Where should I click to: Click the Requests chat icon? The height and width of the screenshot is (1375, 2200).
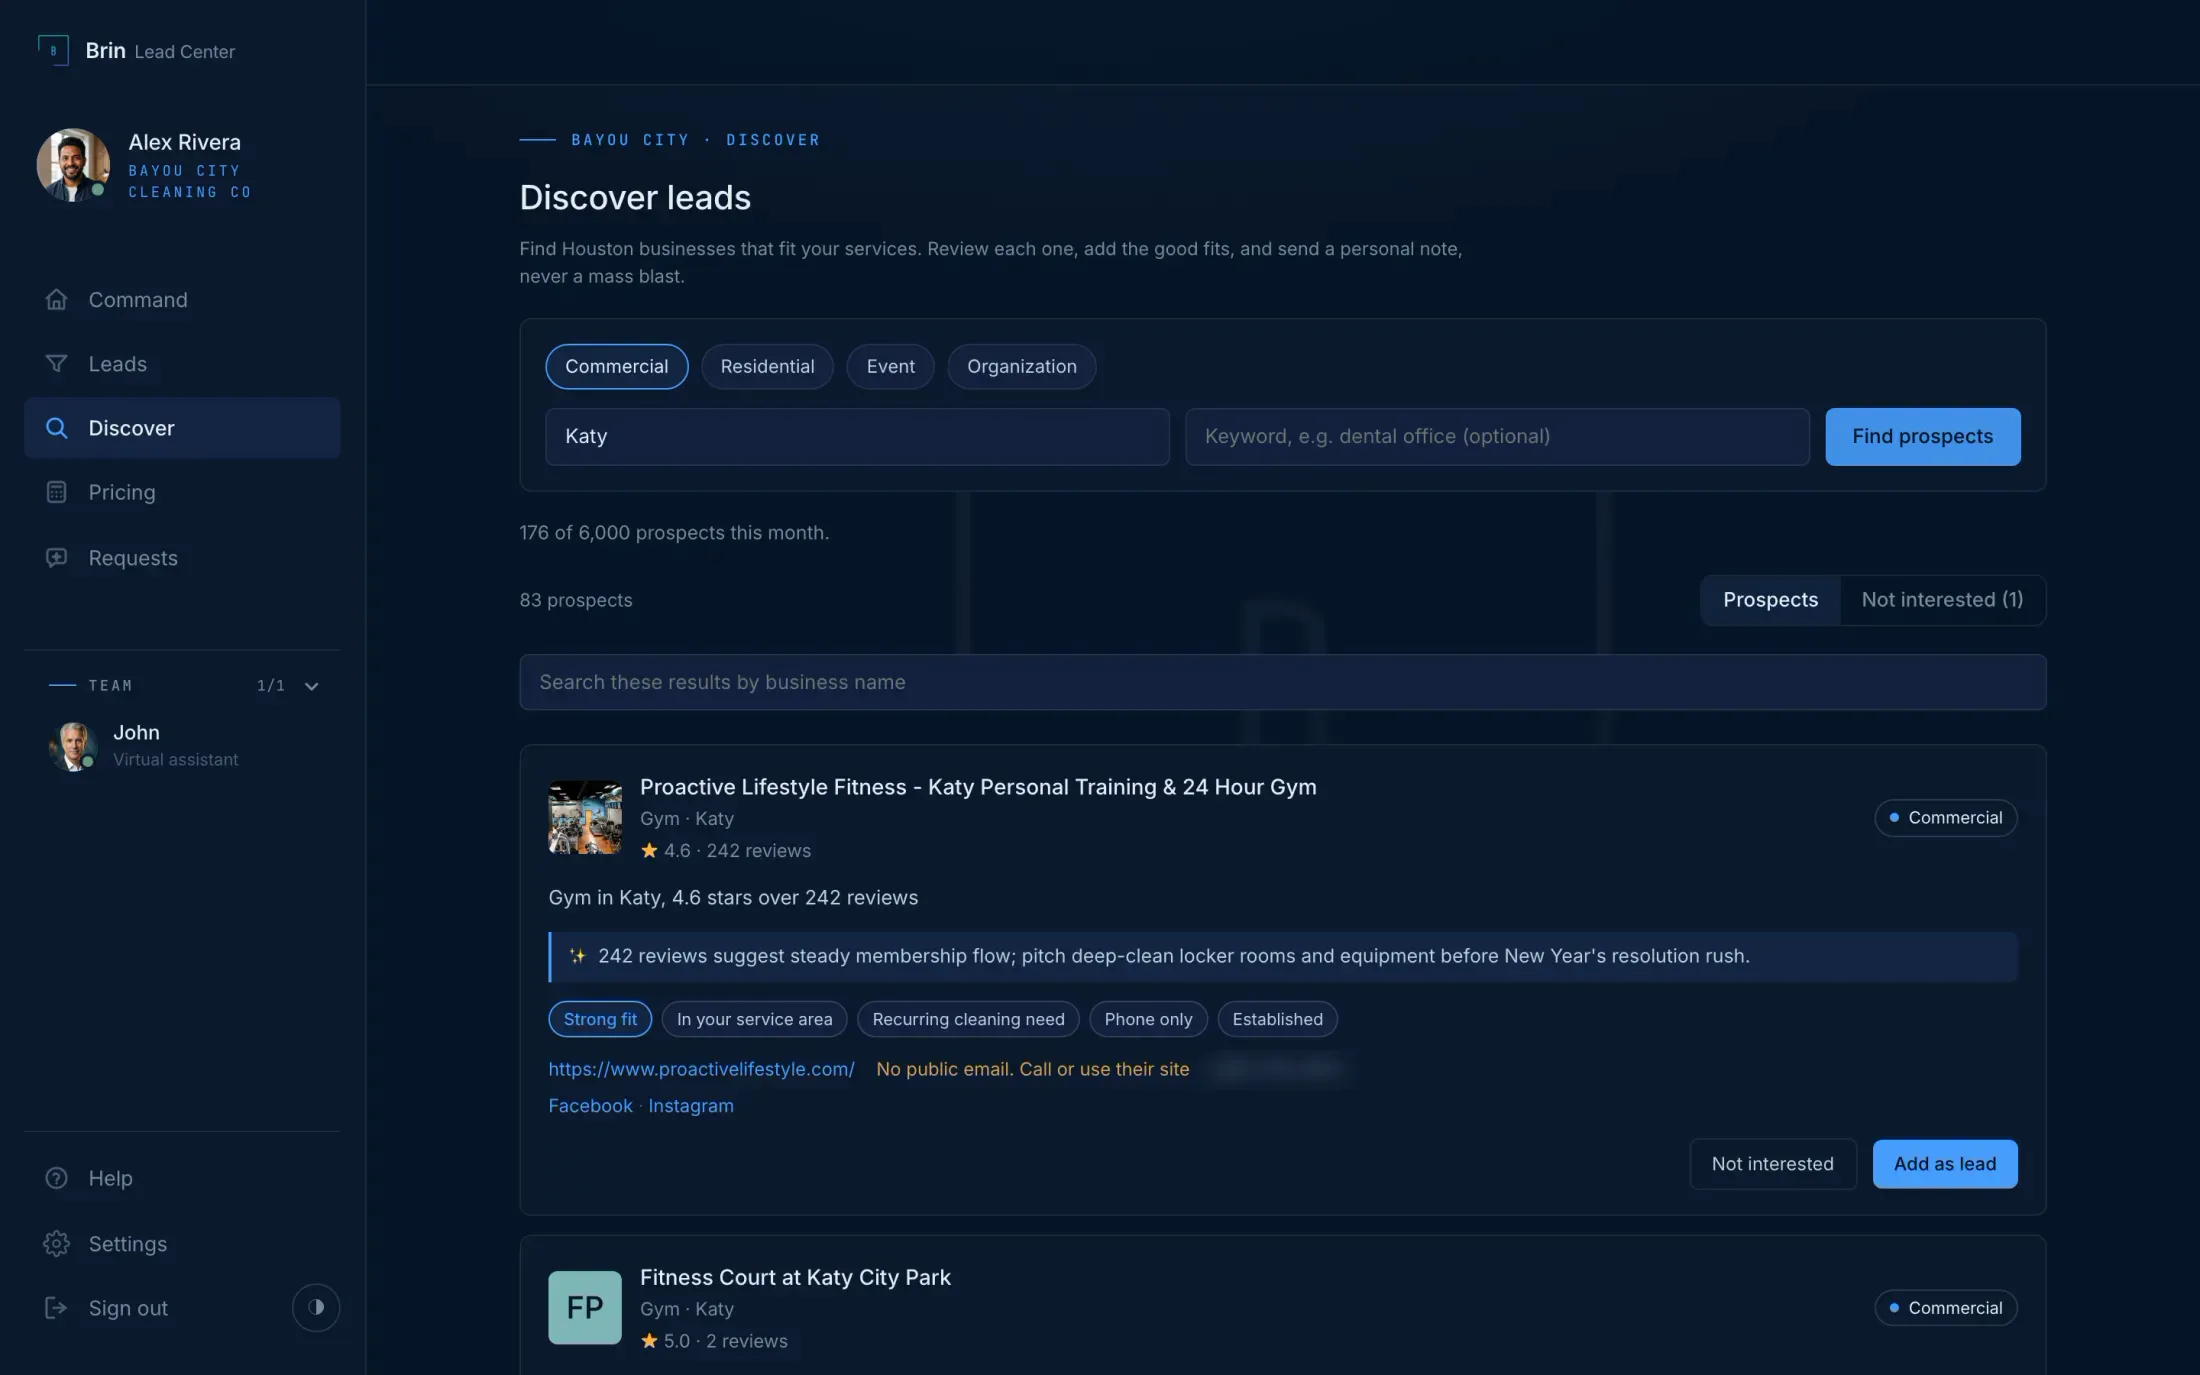point(57,558)
